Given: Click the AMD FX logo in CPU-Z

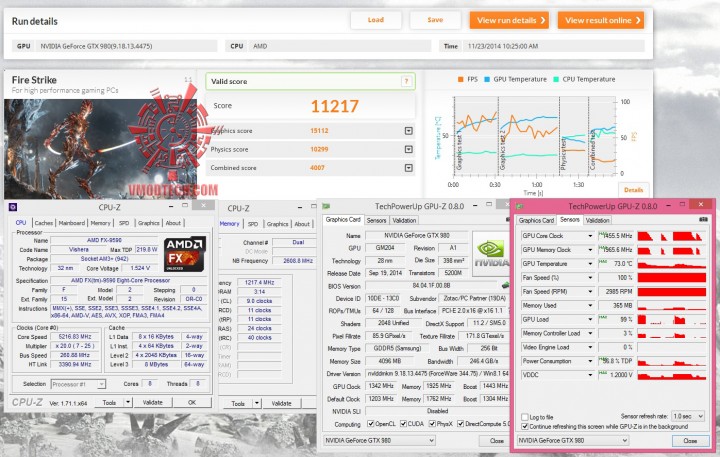Looking at the screenshot, I should click(x=185, y=254).
